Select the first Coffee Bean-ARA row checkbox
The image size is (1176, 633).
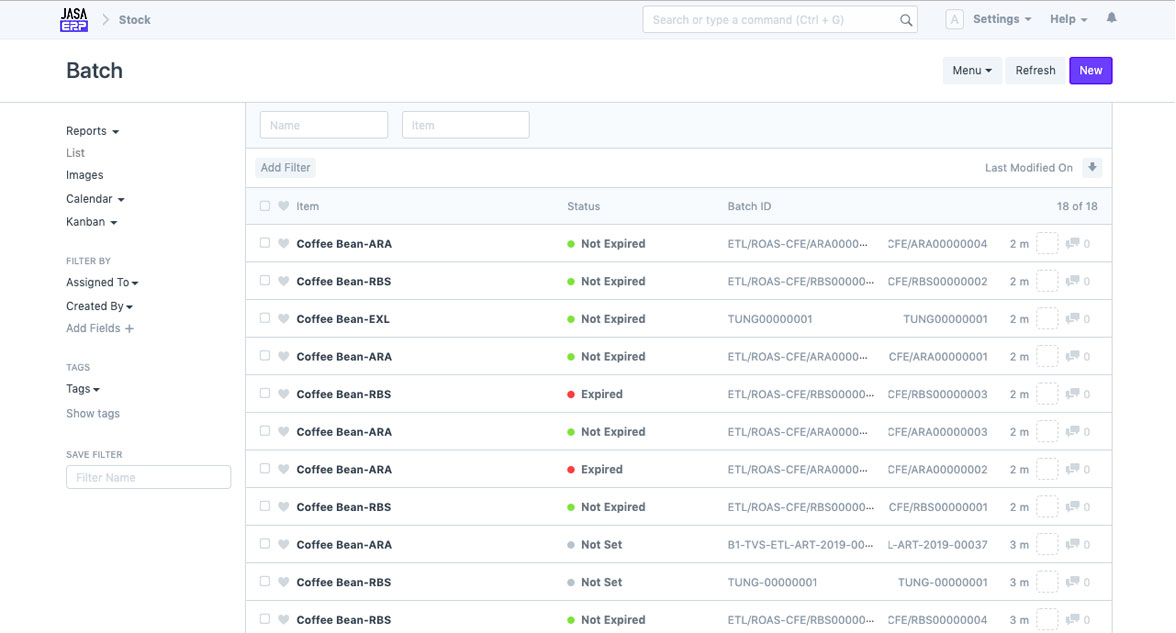pyautogui.click(x=265, y=243)
